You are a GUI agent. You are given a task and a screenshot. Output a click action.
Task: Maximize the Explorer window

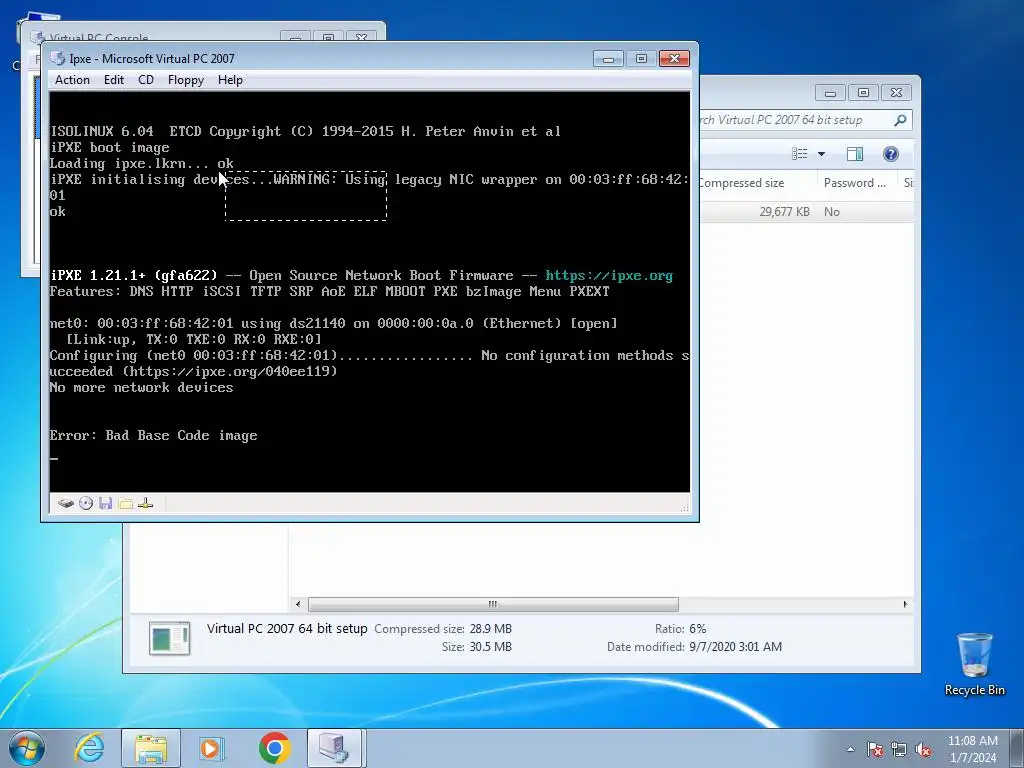pyautogui.click(x=863, y=93)
